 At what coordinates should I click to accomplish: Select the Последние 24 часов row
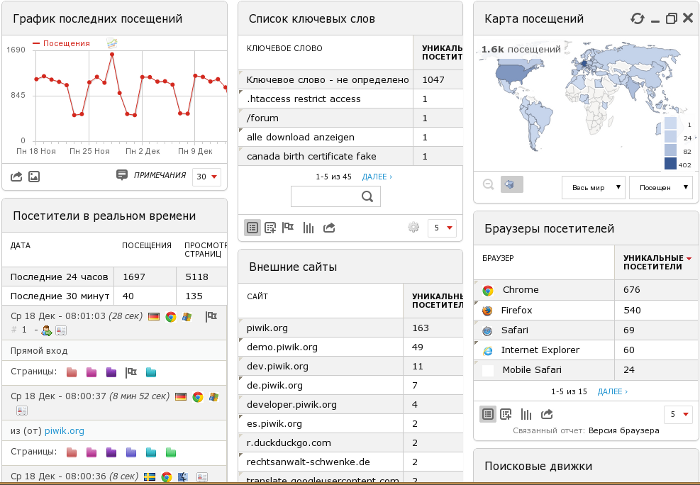[114, 277]
